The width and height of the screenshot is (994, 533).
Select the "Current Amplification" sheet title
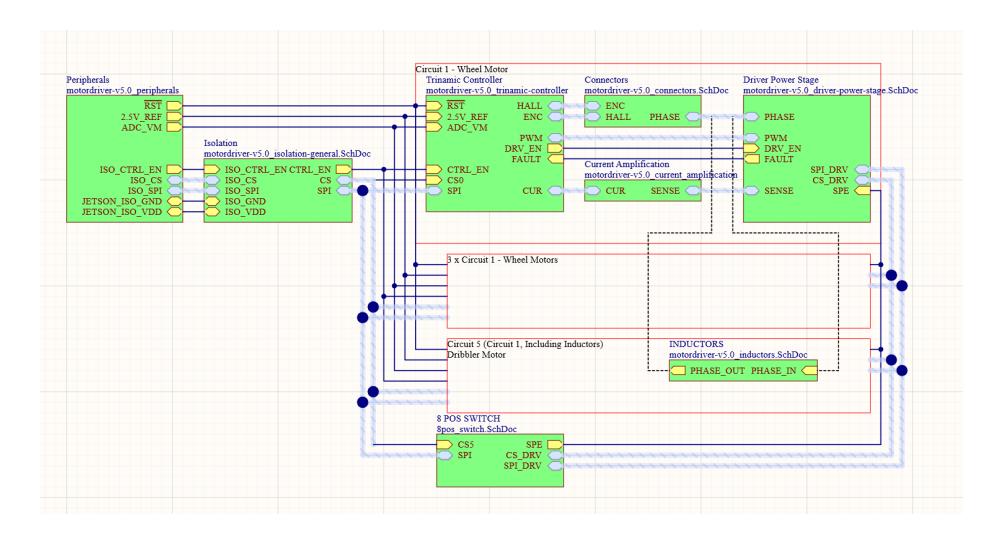tap(626, 164)
